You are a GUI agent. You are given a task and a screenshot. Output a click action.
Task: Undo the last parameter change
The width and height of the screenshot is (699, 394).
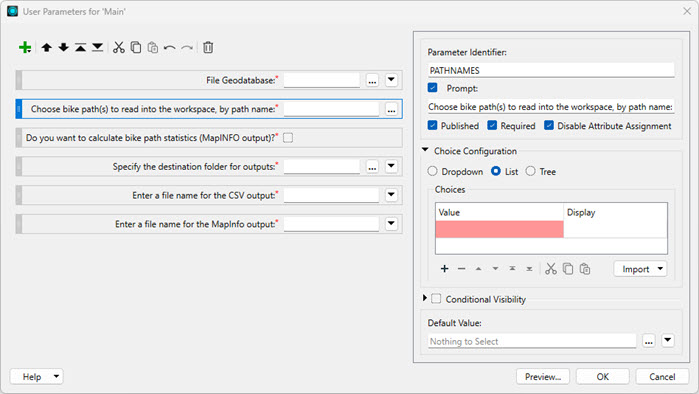(169, 47)
